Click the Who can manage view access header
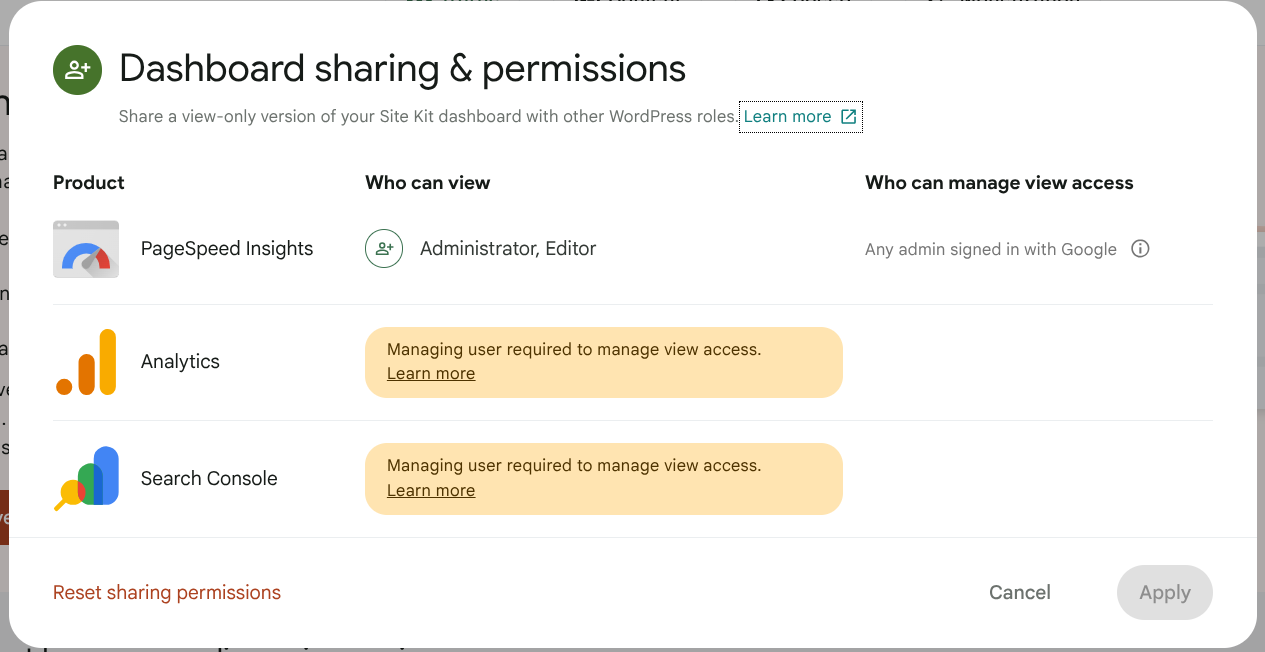The image size is (1265, 652). [999, 183]
